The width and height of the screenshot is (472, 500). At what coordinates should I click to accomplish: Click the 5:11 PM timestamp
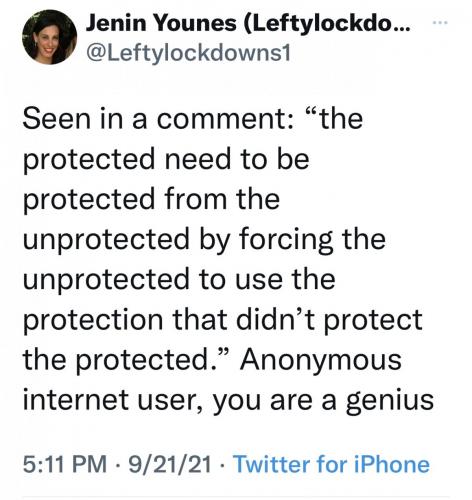(65, 464)
